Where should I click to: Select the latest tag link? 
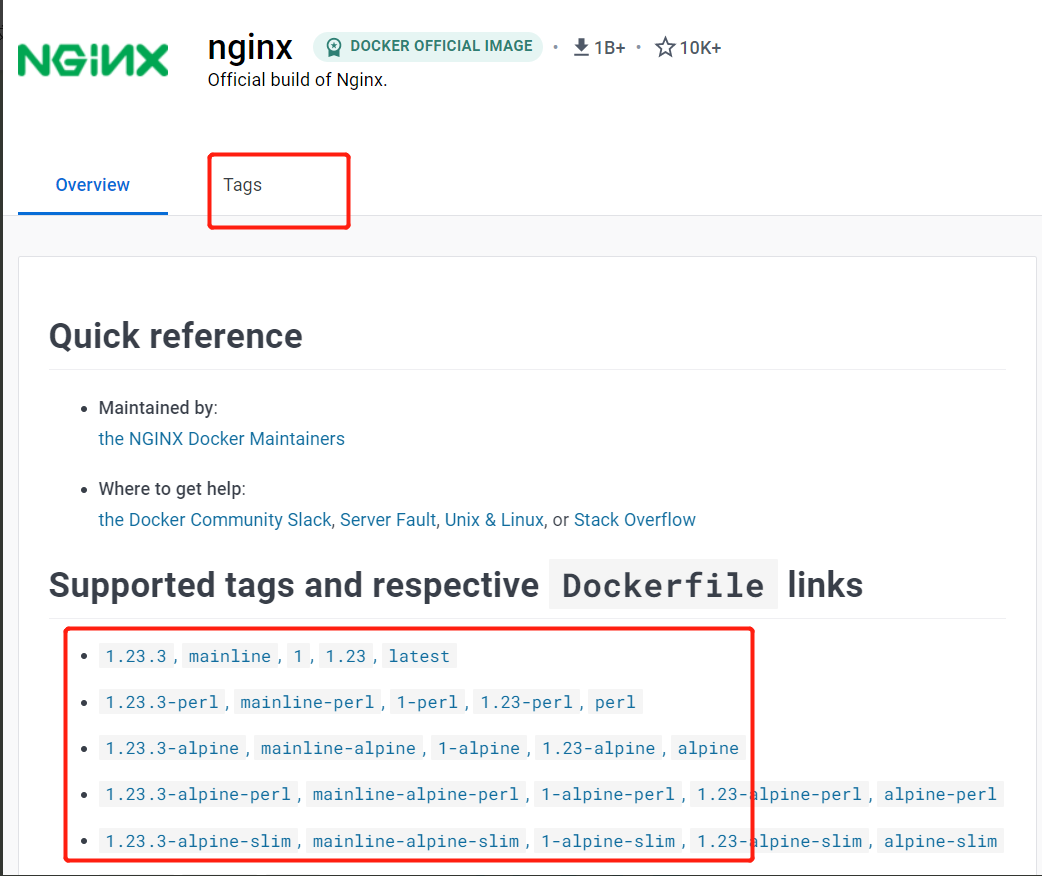point(419,656)
